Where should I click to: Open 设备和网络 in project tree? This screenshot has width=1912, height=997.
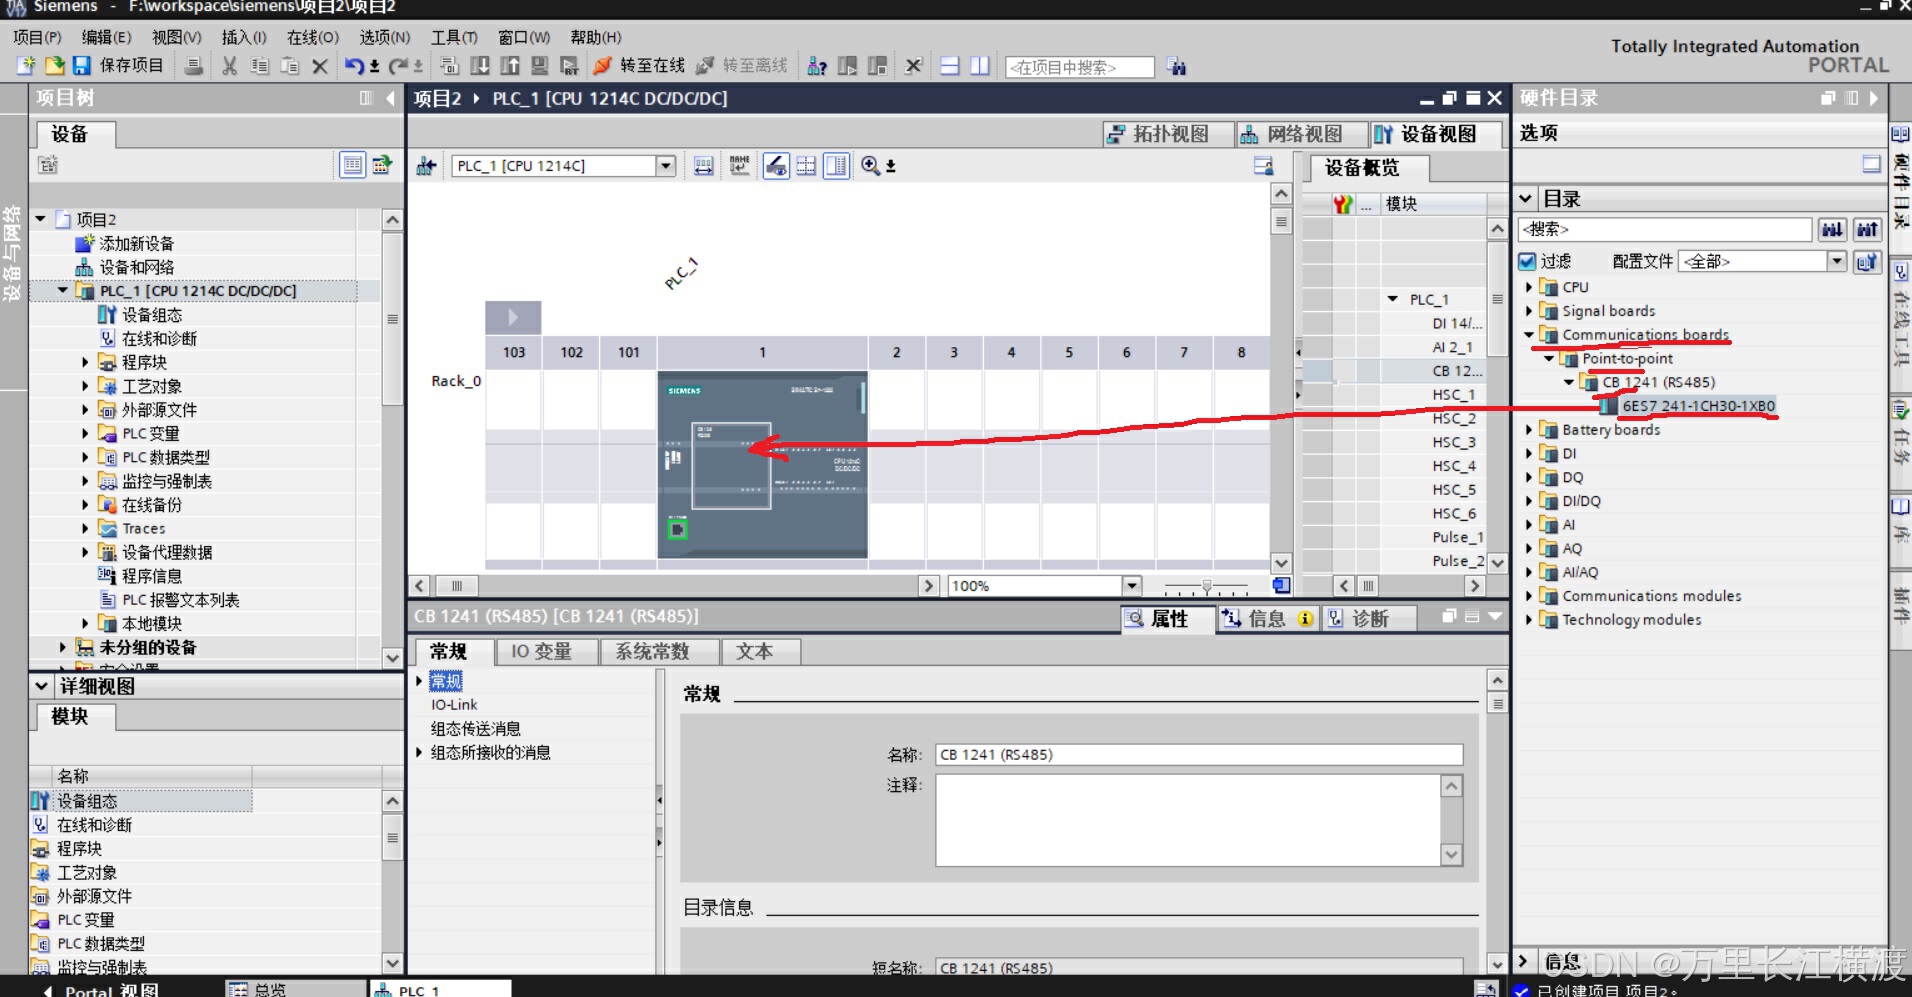pyautogui.click(x=136, y=268)
